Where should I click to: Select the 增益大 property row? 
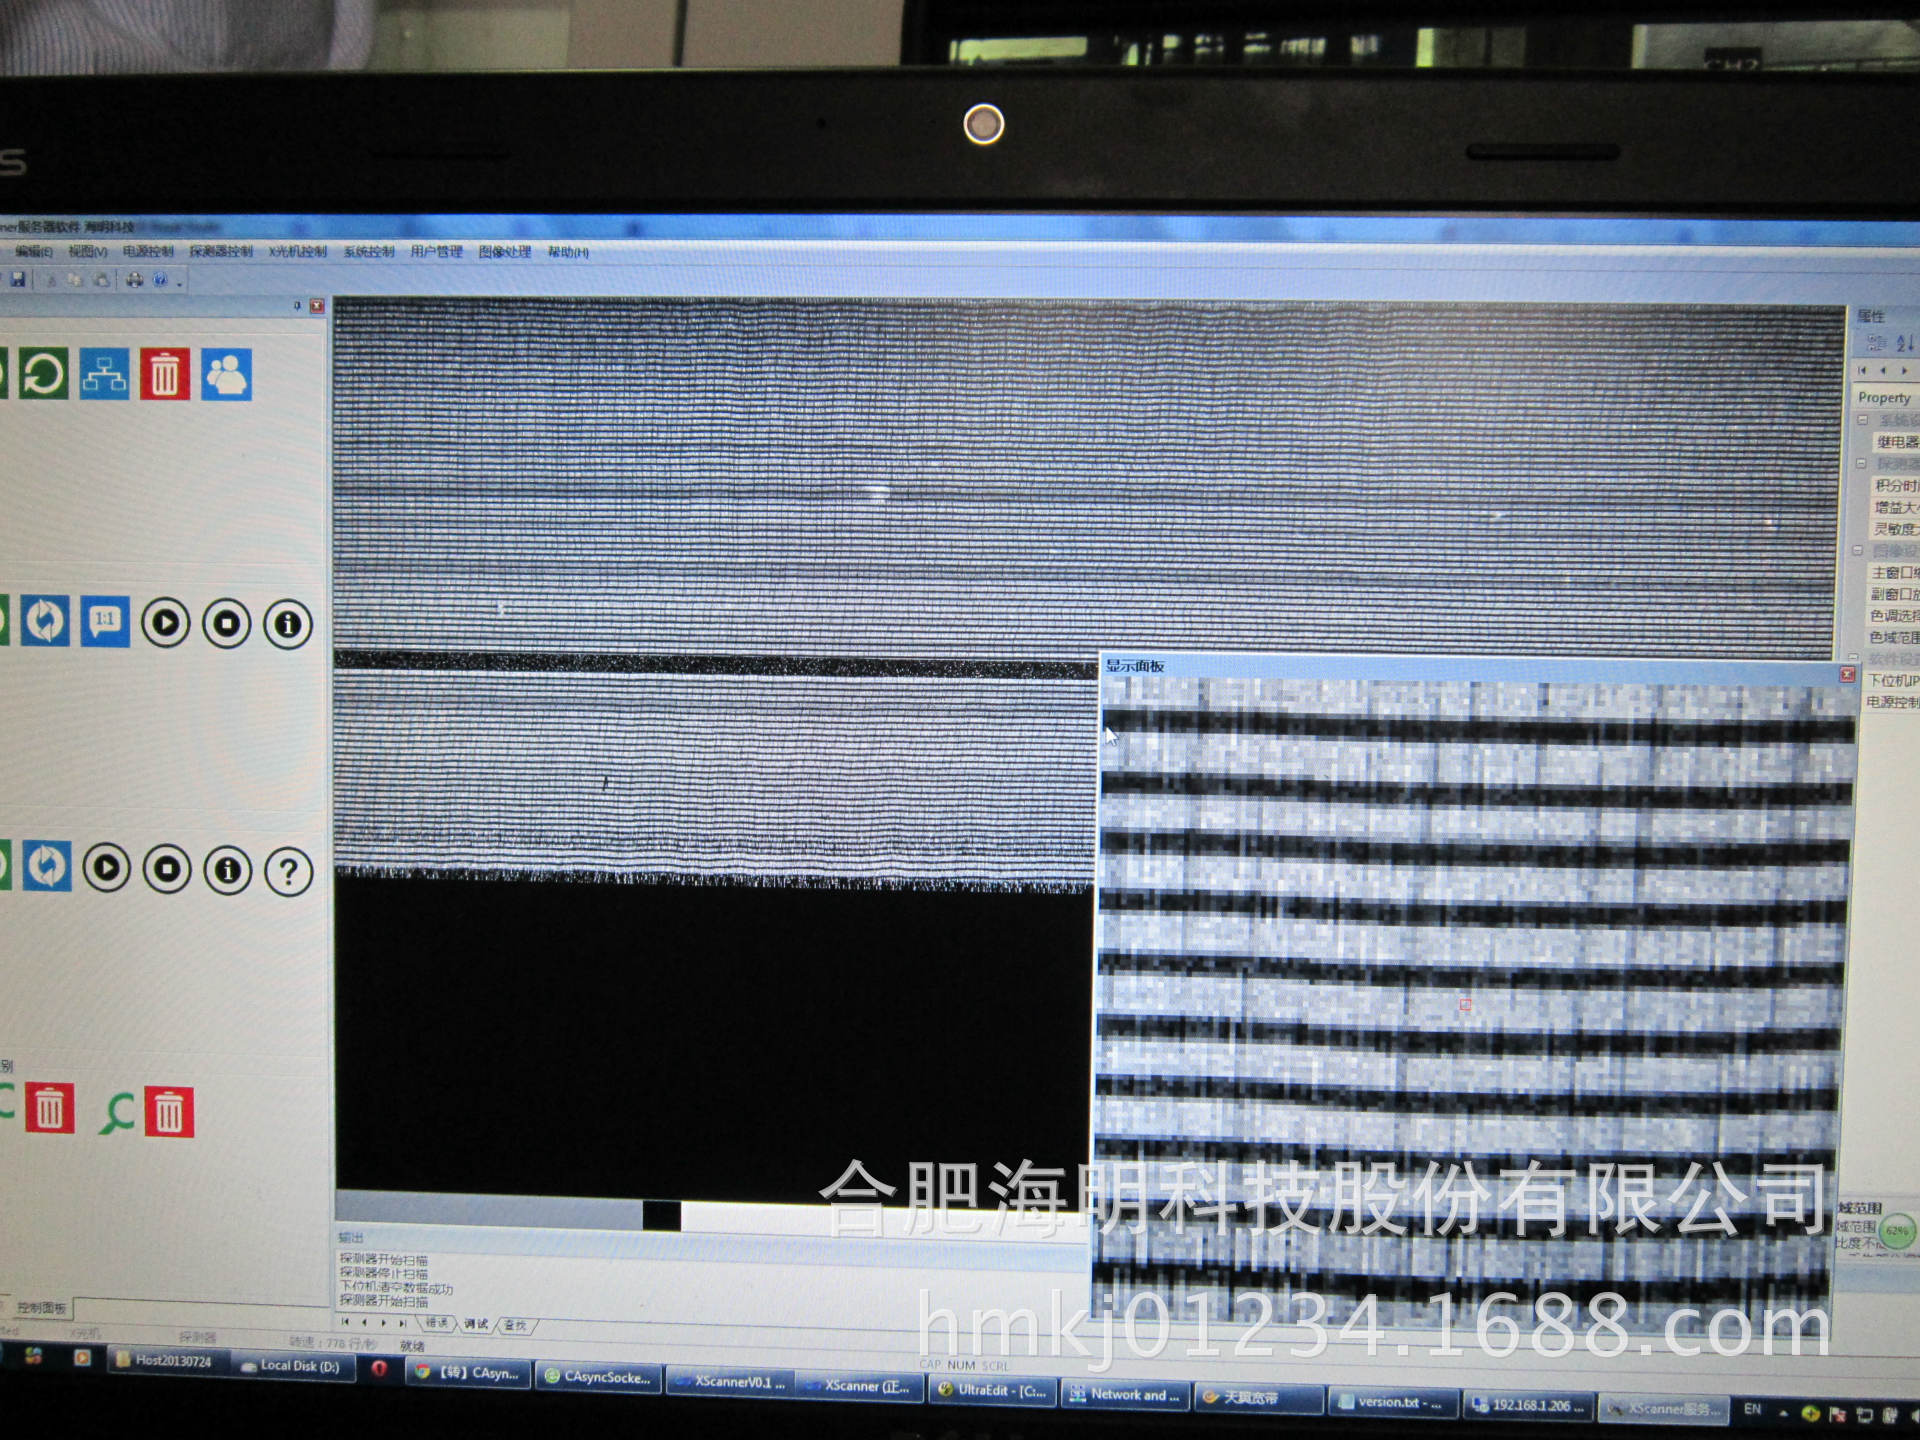[1894, 508]
